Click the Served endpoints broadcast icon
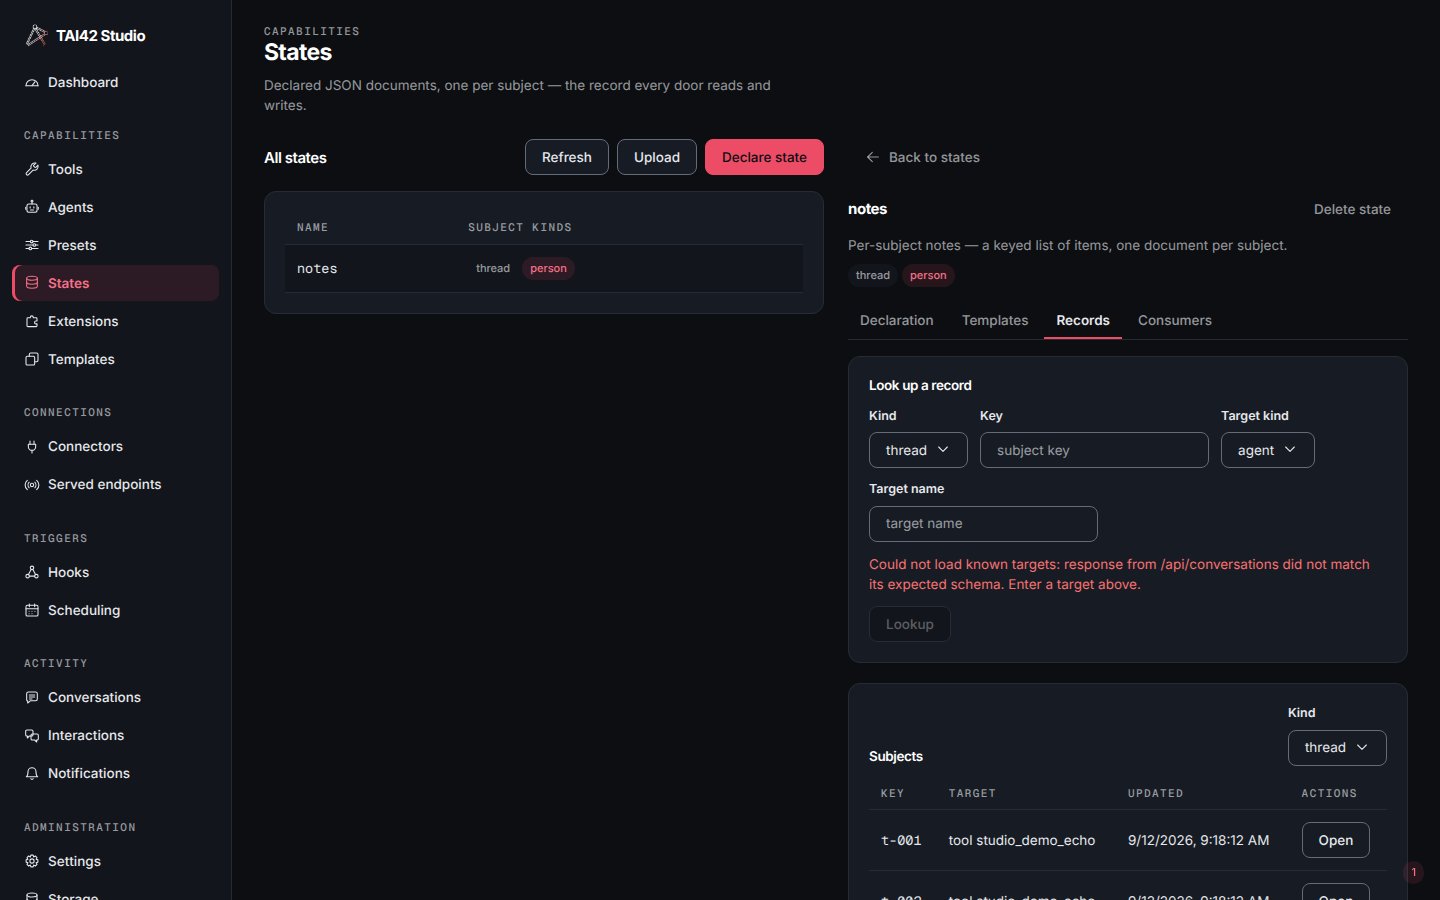 point(32,485)
